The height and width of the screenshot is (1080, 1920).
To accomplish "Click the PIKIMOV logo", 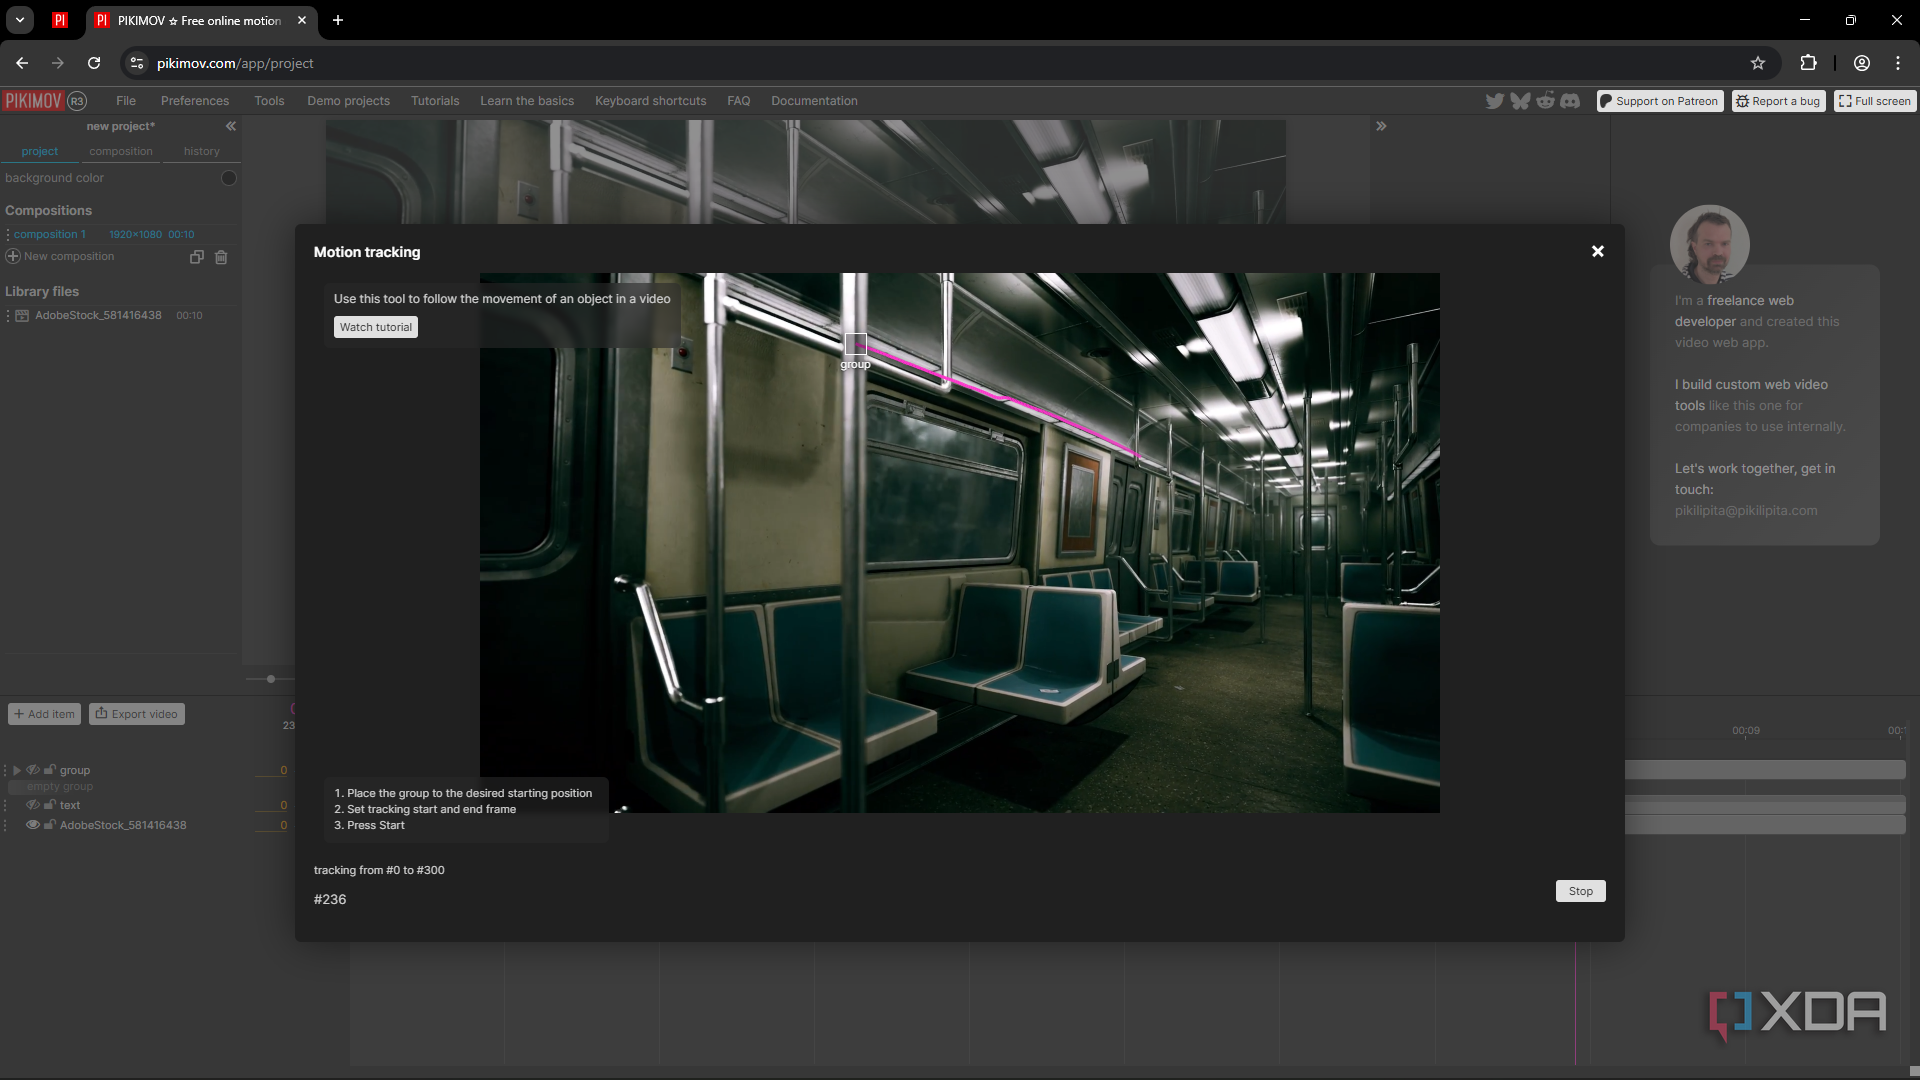I will point(32,101).
